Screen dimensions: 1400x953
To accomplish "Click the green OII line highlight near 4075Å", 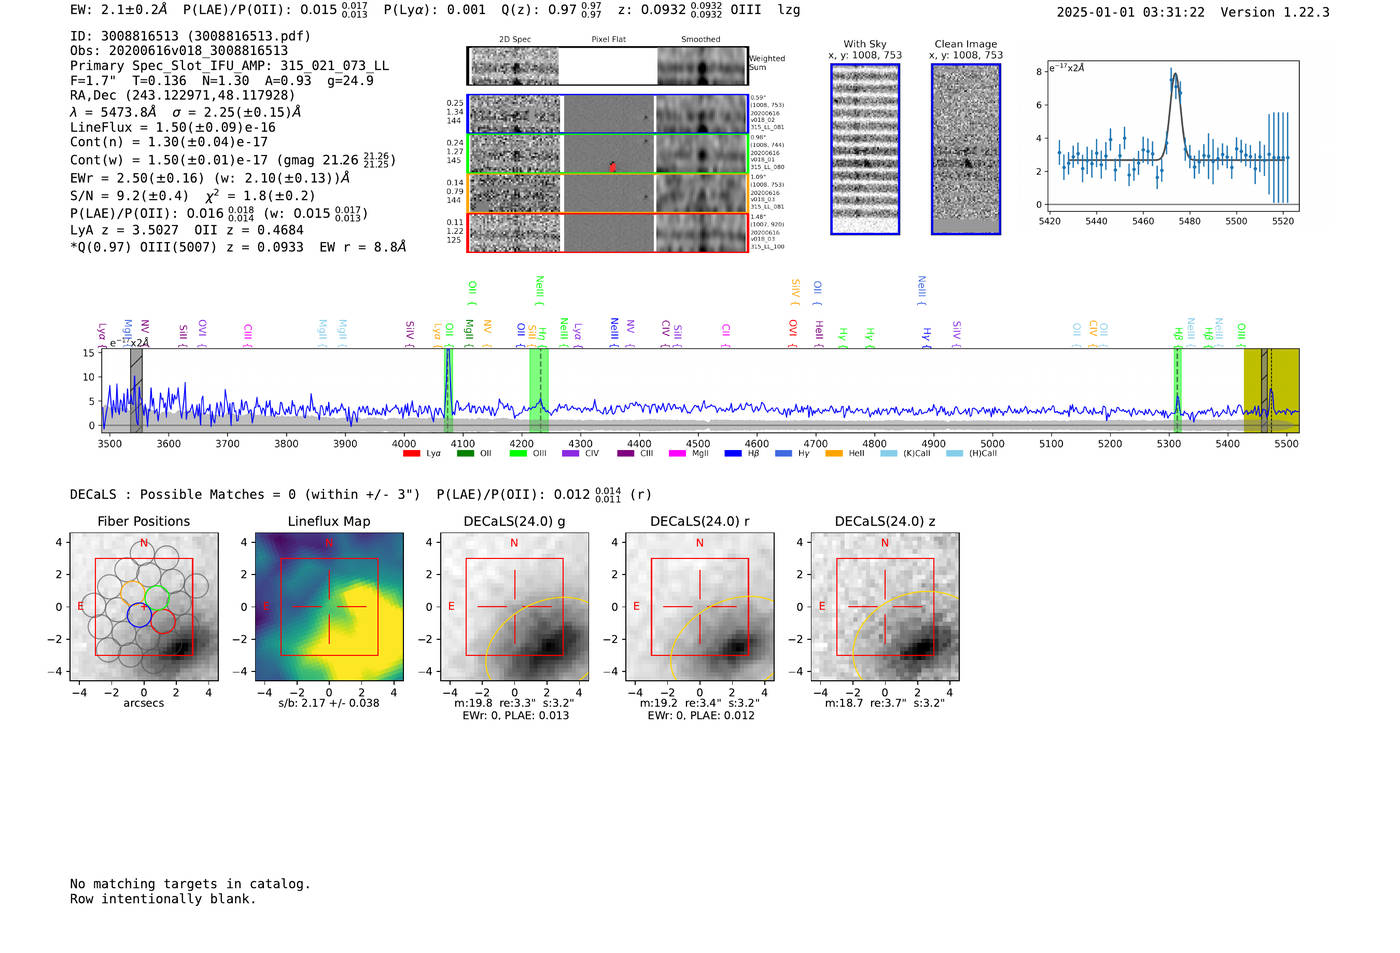I will click(x=448, y=390).
